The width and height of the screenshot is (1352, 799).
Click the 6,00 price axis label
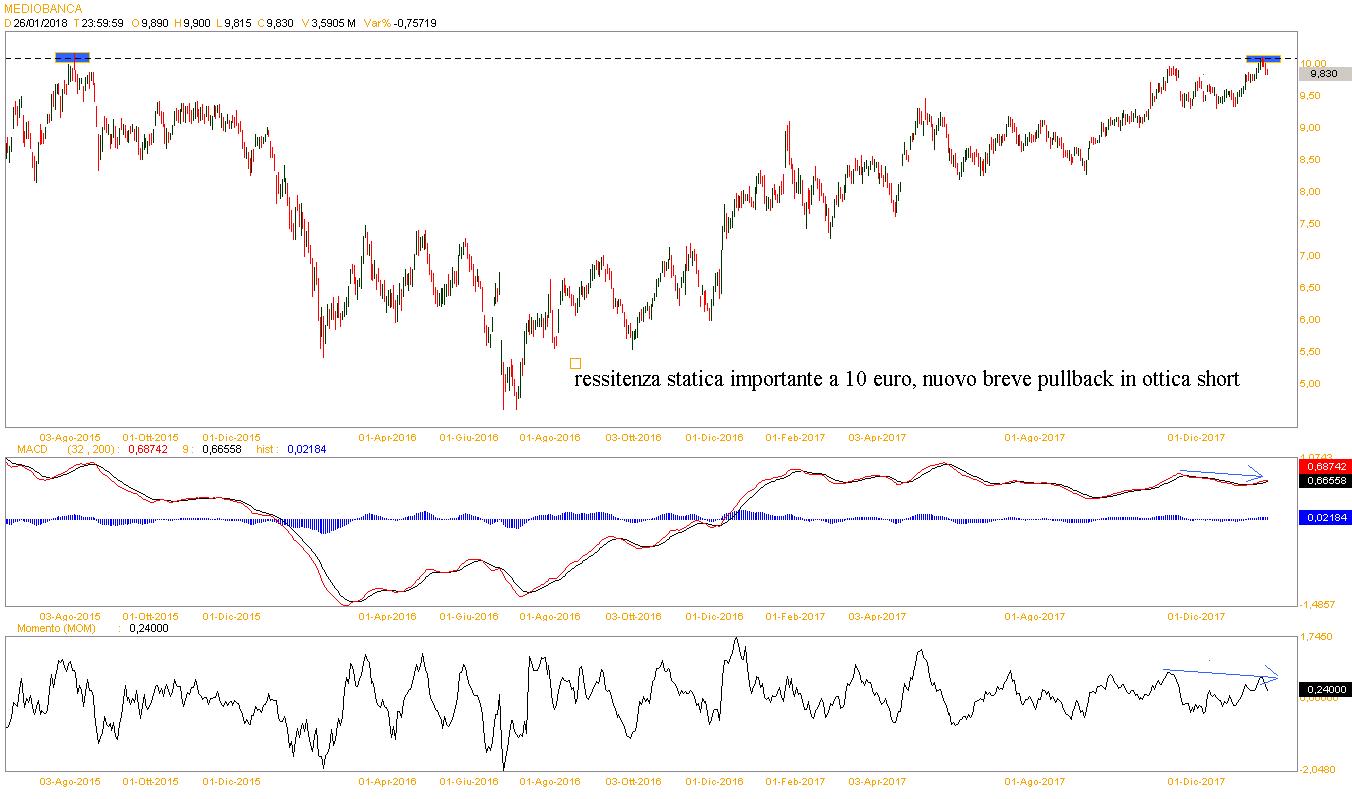[1312, 320]
